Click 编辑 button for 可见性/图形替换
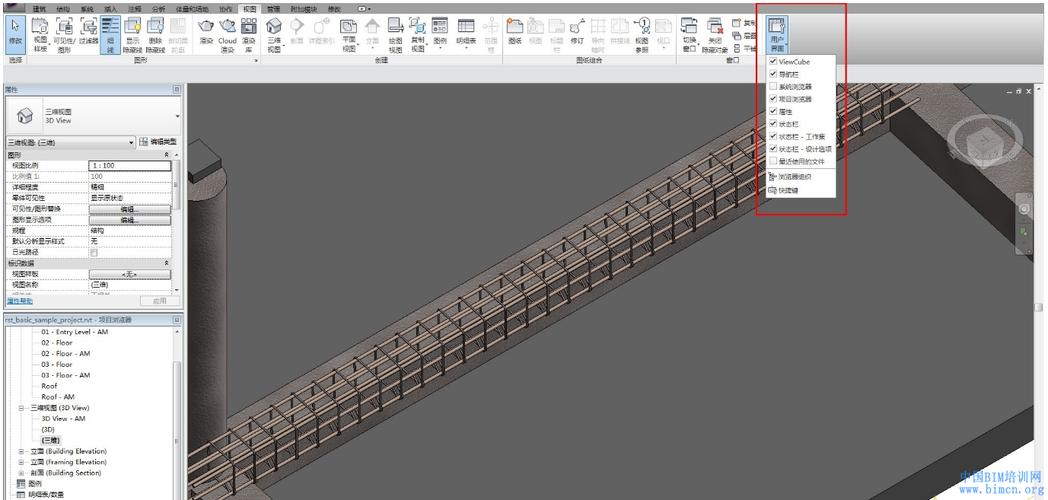 point(130,209)
